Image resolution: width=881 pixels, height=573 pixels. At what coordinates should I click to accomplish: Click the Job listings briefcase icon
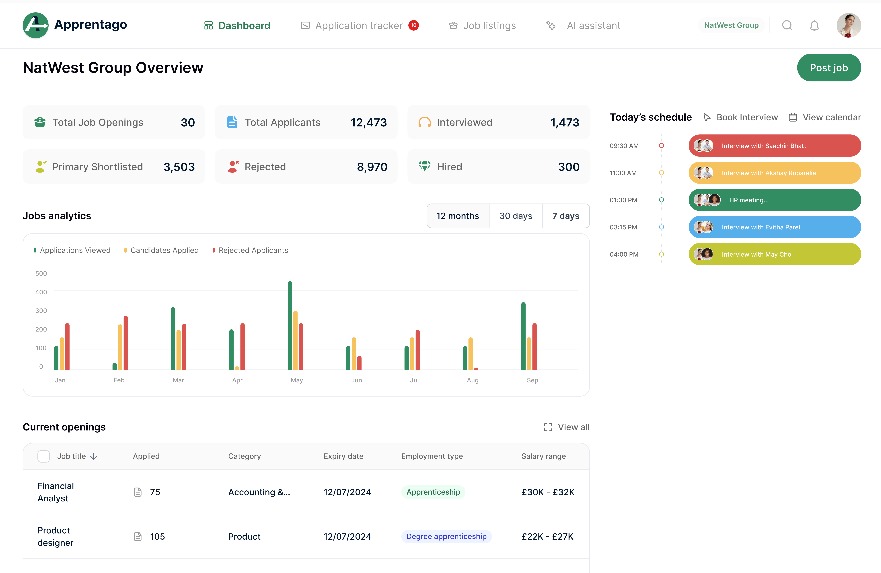click(453, 25)
